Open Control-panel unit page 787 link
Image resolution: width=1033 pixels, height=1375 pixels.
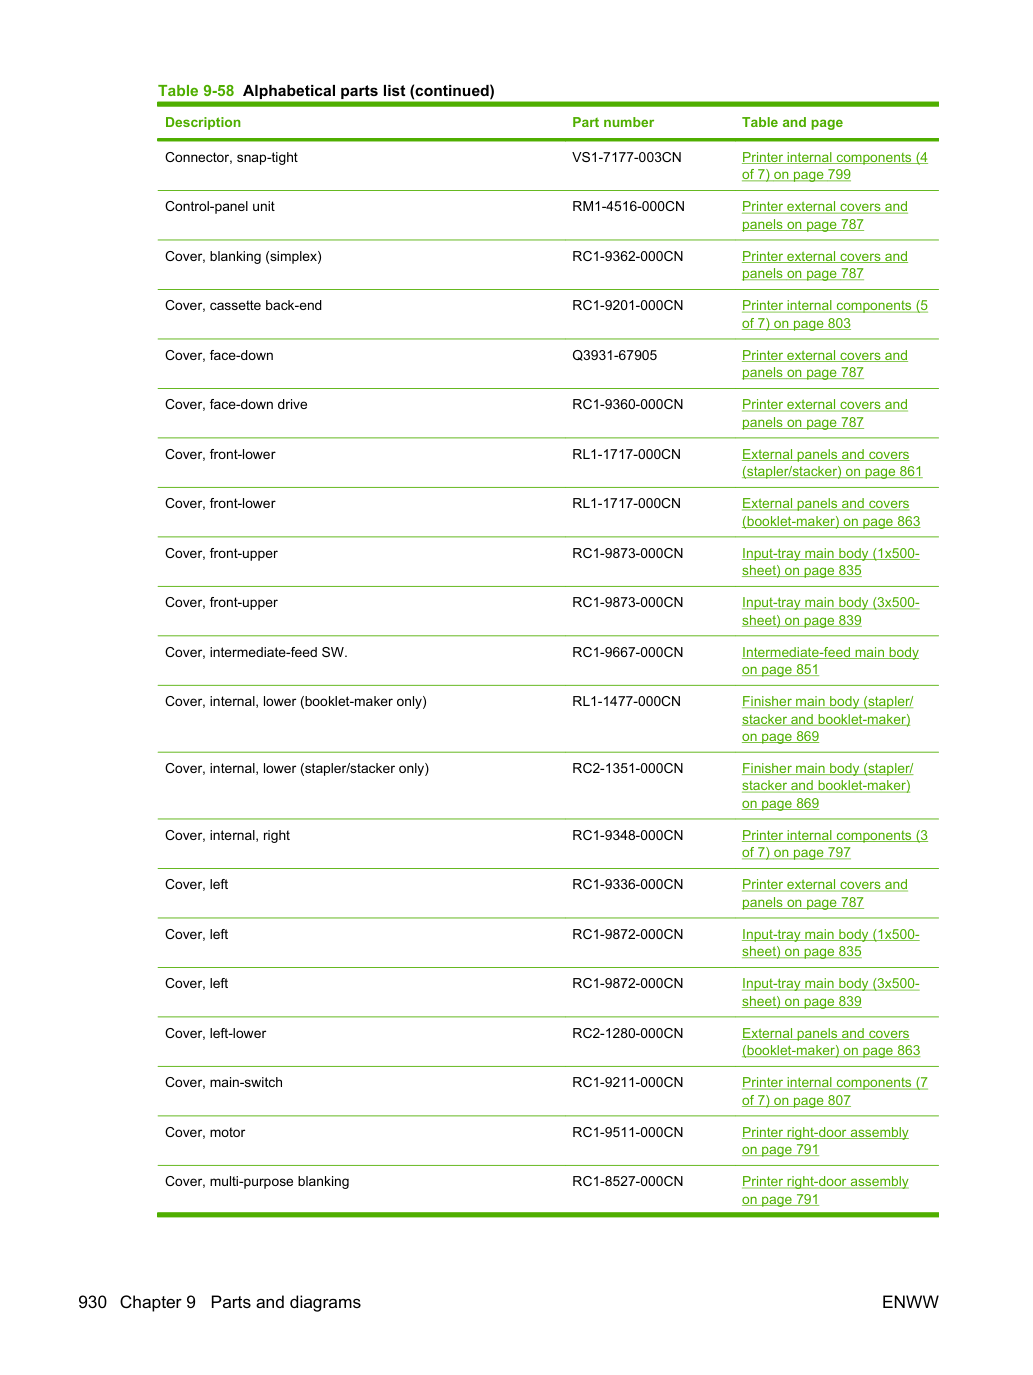824,215
